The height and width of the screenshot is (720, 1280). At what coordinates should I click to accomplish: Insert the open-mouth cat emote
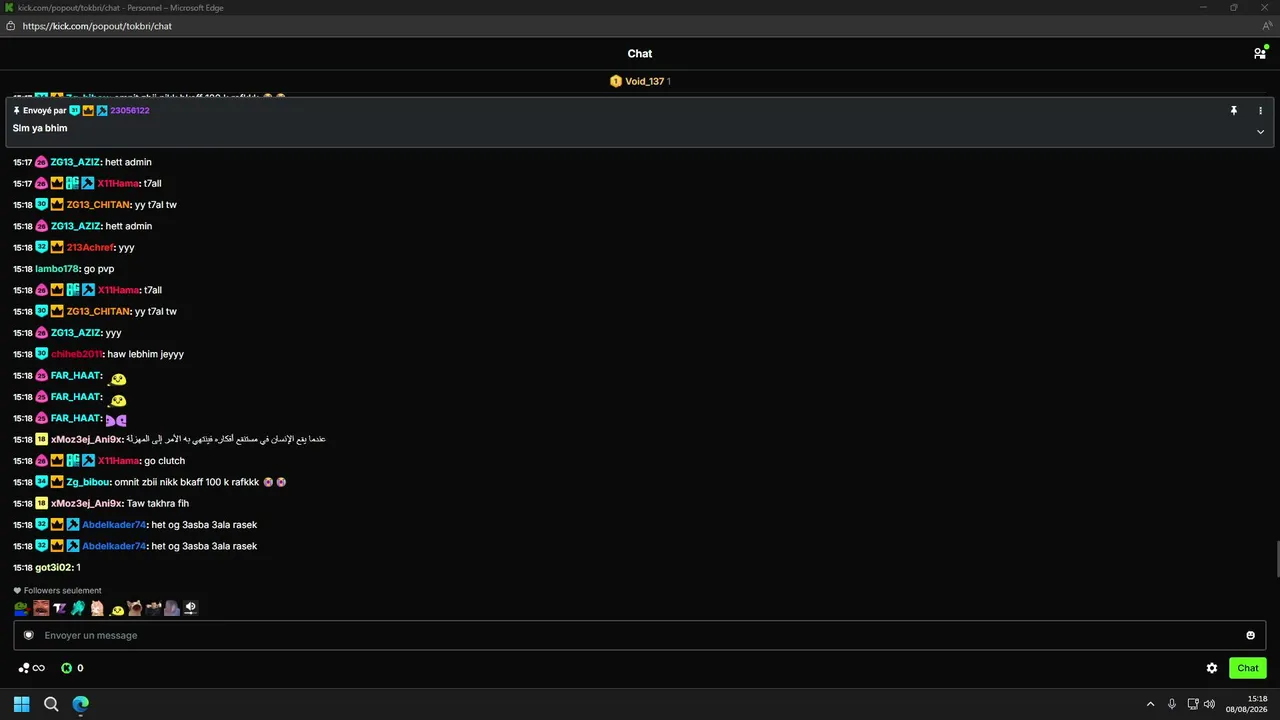[x=134, y=608]
